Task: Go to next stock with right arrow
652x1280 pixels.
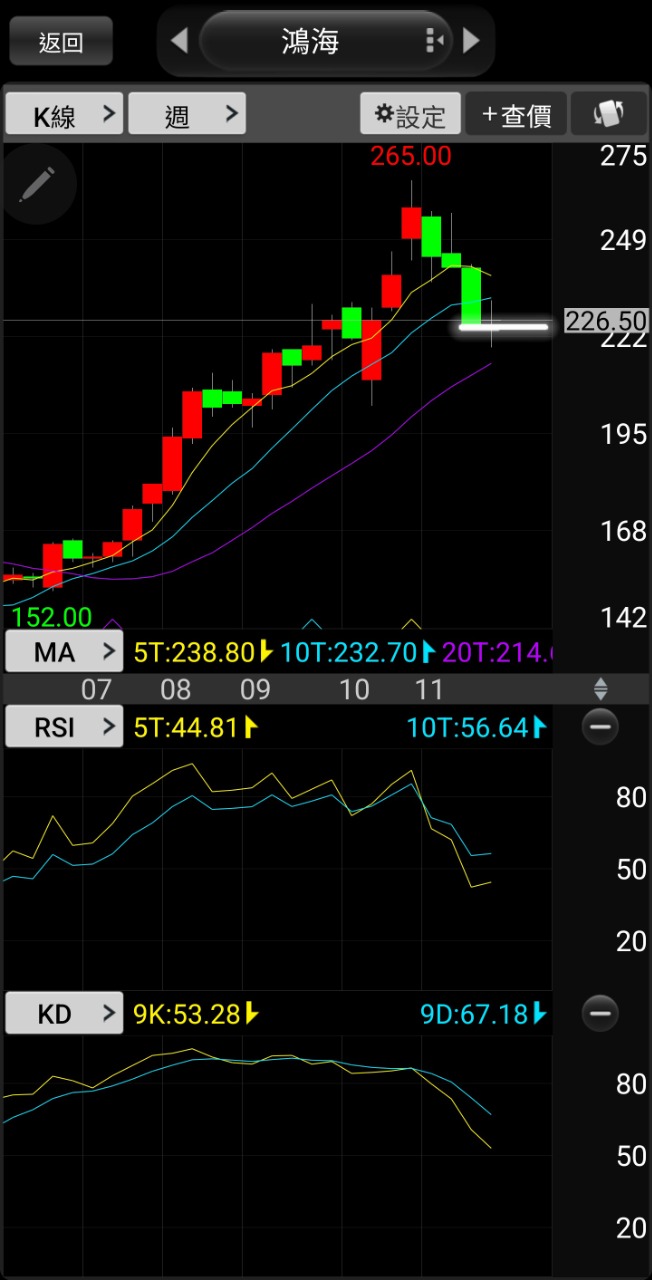Action: pyautogui.click(x=472, y=41)
